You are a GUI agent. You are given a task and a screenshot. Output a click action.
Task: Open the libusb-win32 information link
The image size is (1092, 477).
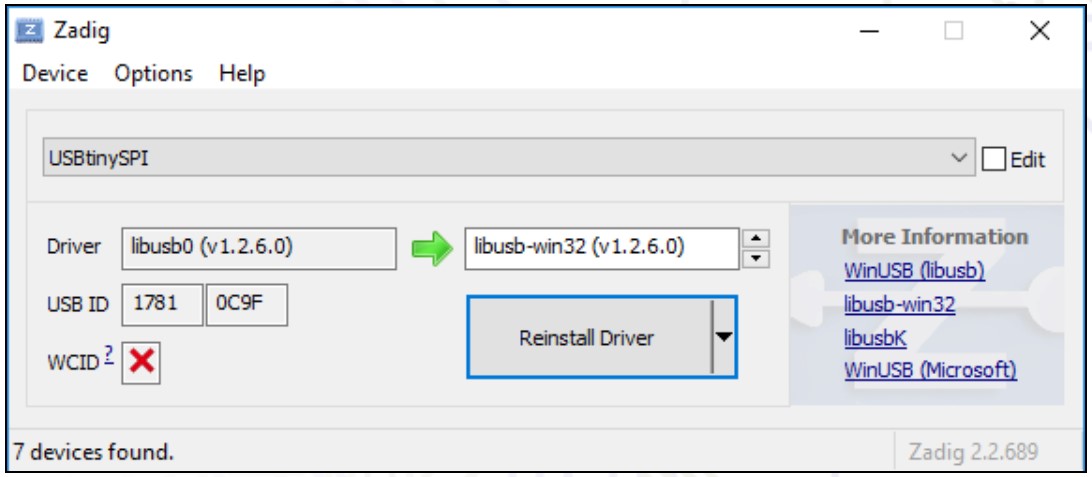(899, 305)
